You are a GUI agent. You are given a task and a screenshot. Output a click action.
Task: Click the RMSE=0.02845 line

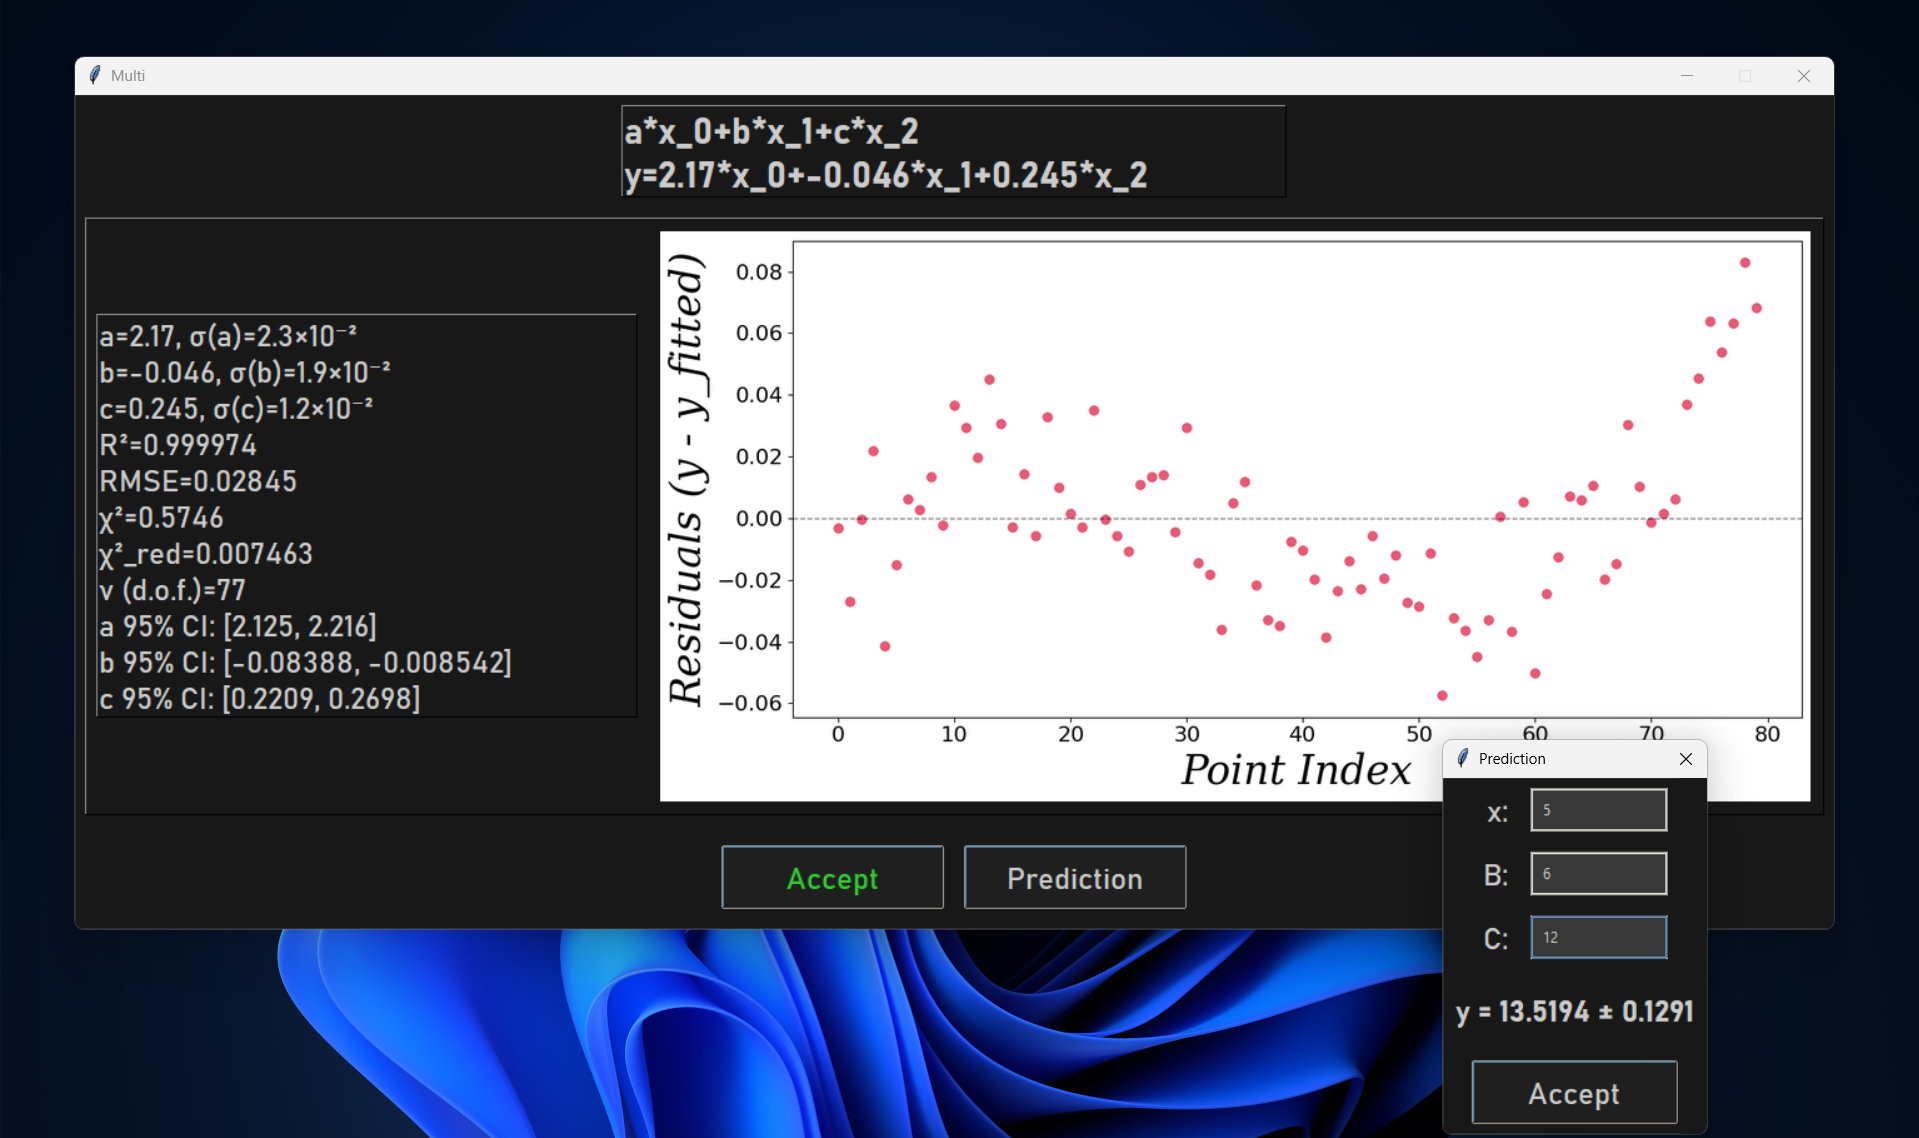tap(198, 481)
